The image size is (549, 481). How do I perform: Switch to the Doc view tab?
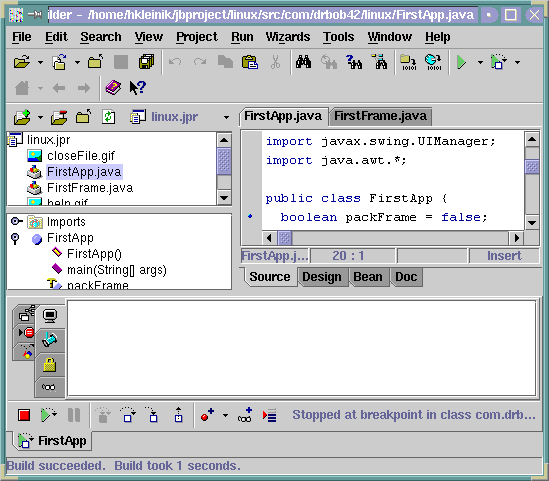click(x=406, y=277)
